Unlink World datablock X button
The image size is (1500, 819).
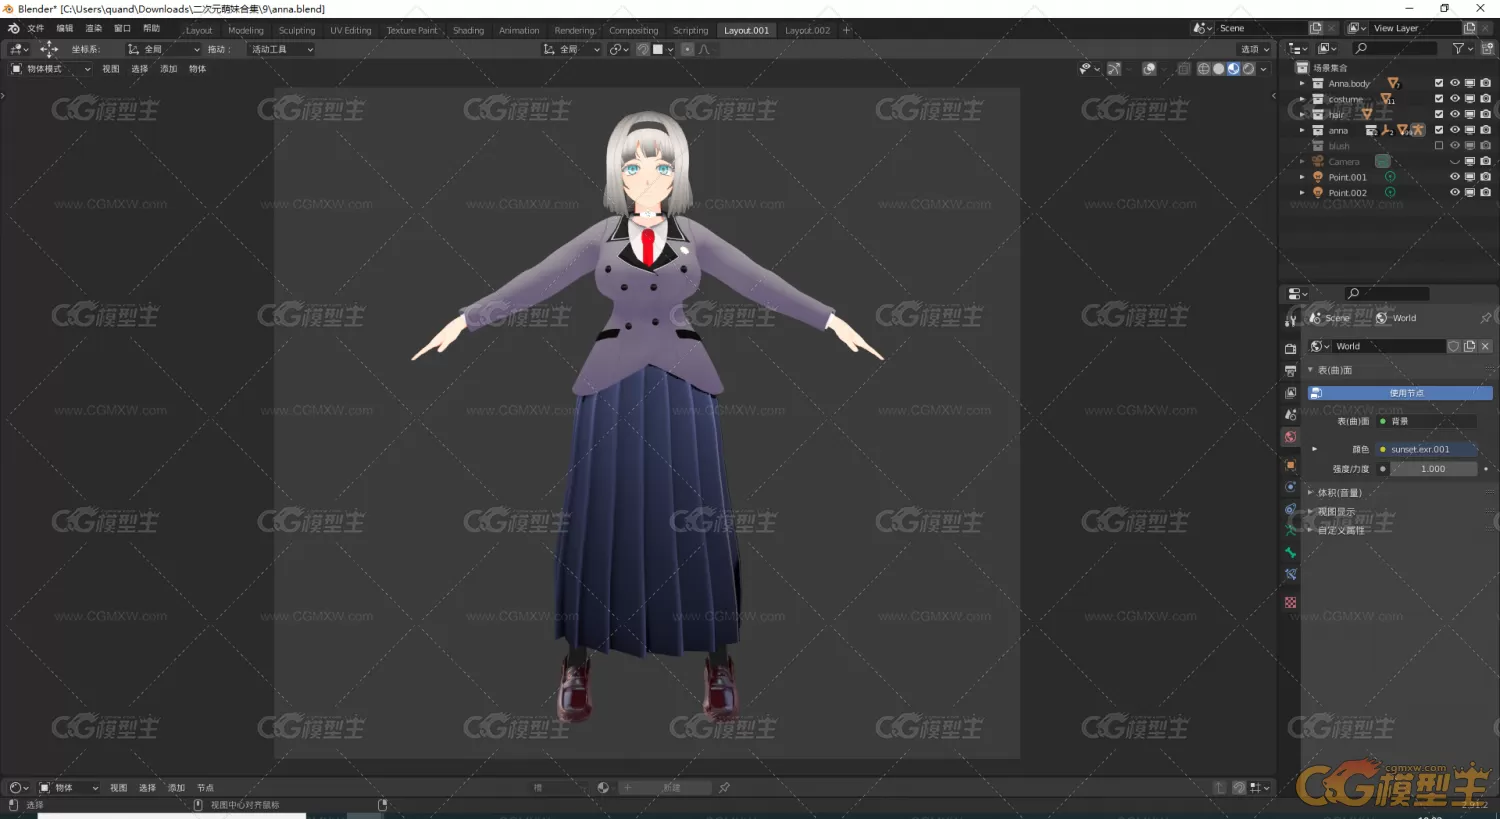pos(1485,346)
